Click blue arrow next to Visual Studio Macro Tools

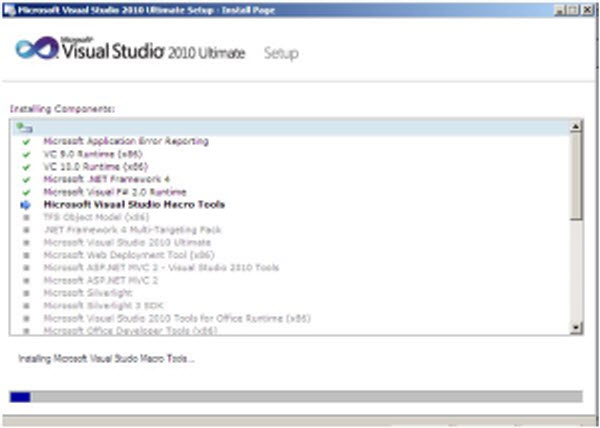pyautogui.click(x=25, y=205)
